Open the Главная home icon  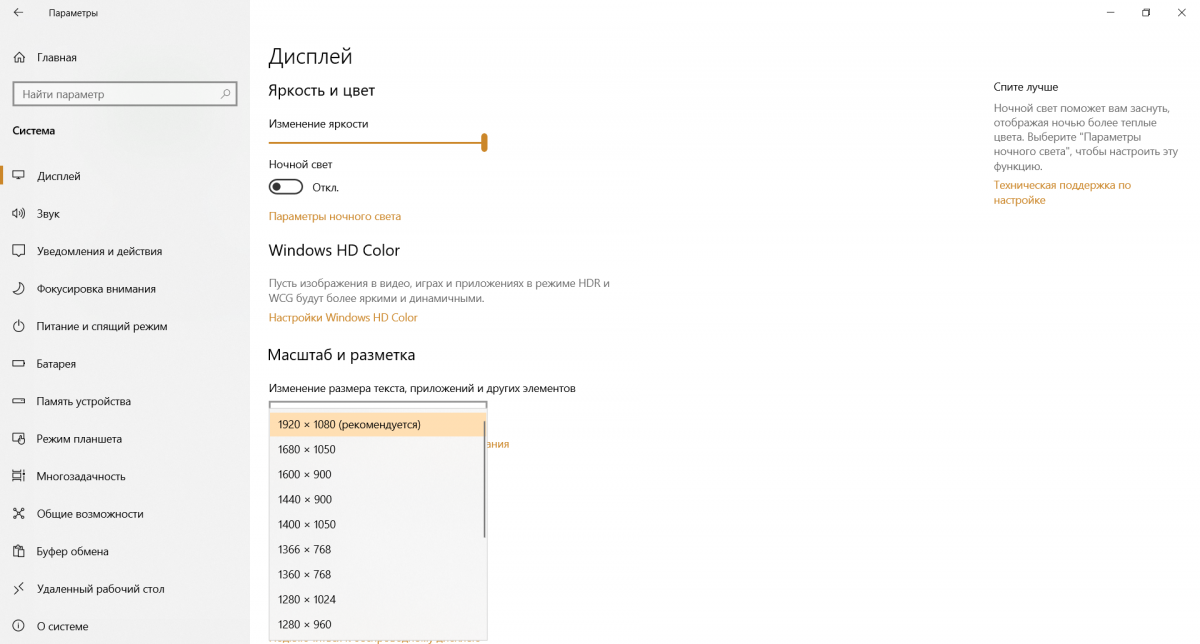(x=18, y=58)
